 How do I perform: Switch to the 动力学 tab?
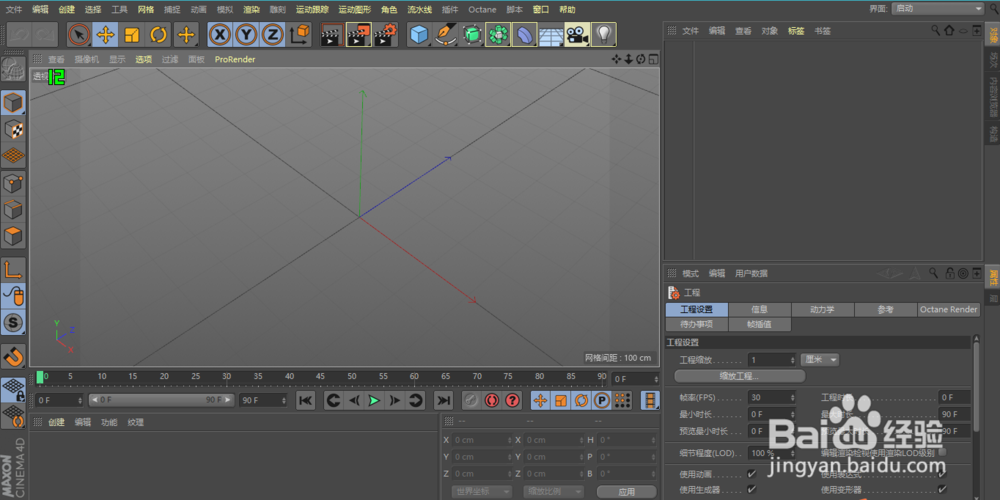click(x=822, y=309)
